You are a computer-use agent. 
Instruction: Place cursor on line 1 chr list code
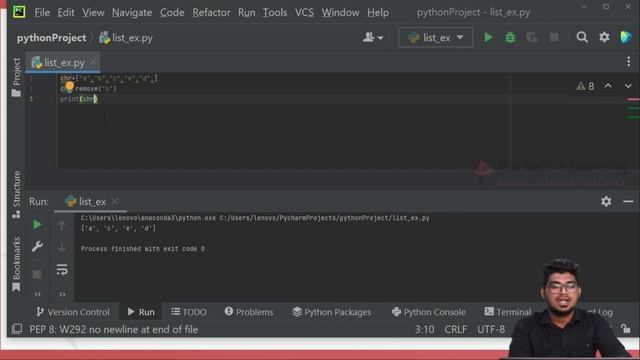coord(109,78)
